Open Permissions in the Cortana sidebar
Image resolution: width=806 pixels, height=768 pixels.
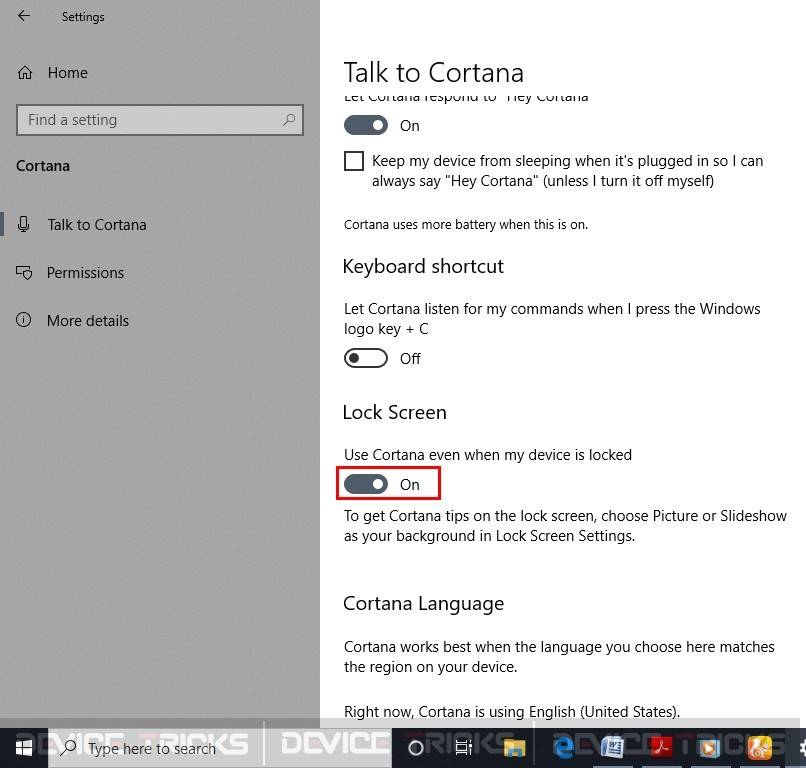point(85,272)
